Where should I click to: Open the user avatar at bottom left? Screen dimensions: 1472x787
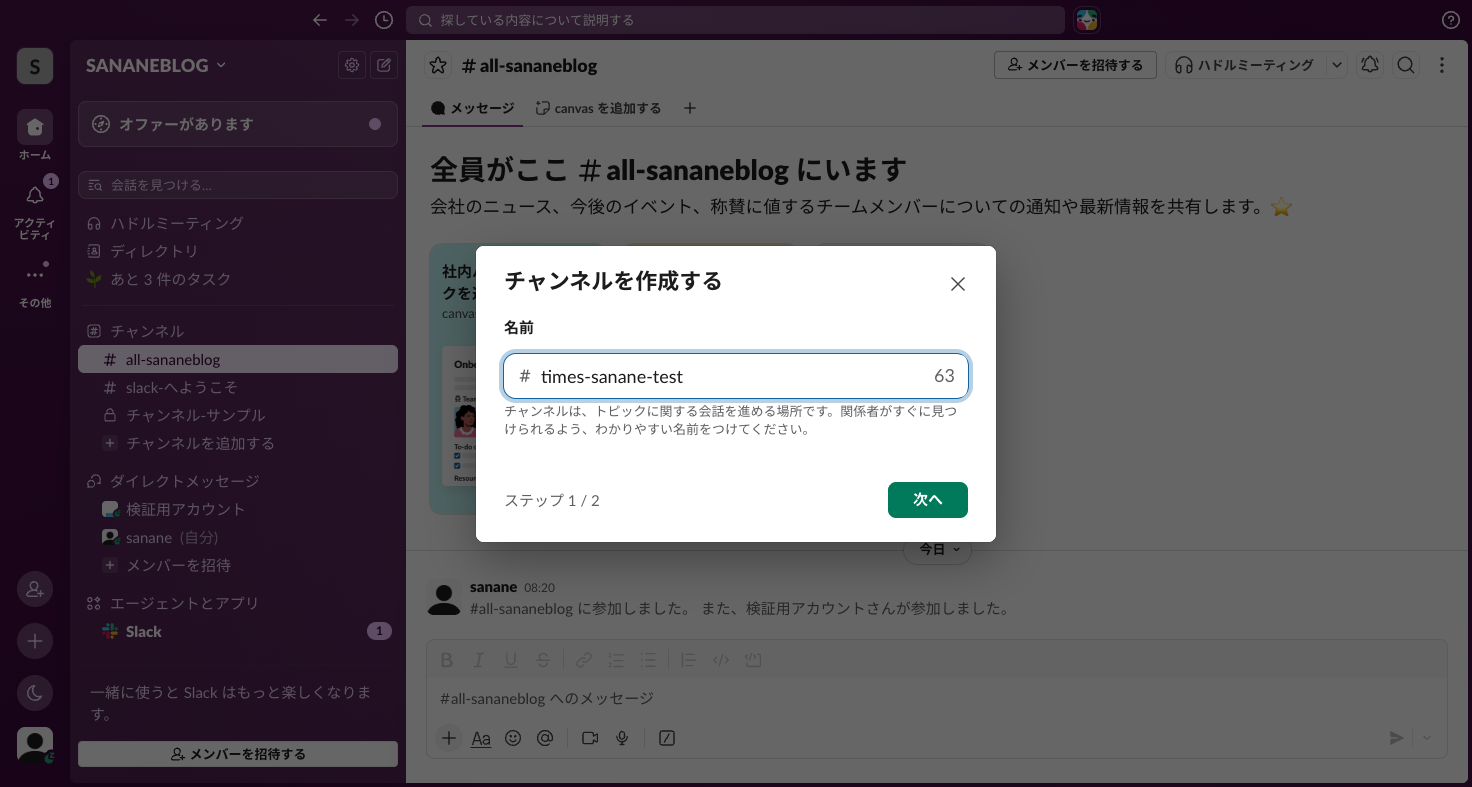[35, 745]
